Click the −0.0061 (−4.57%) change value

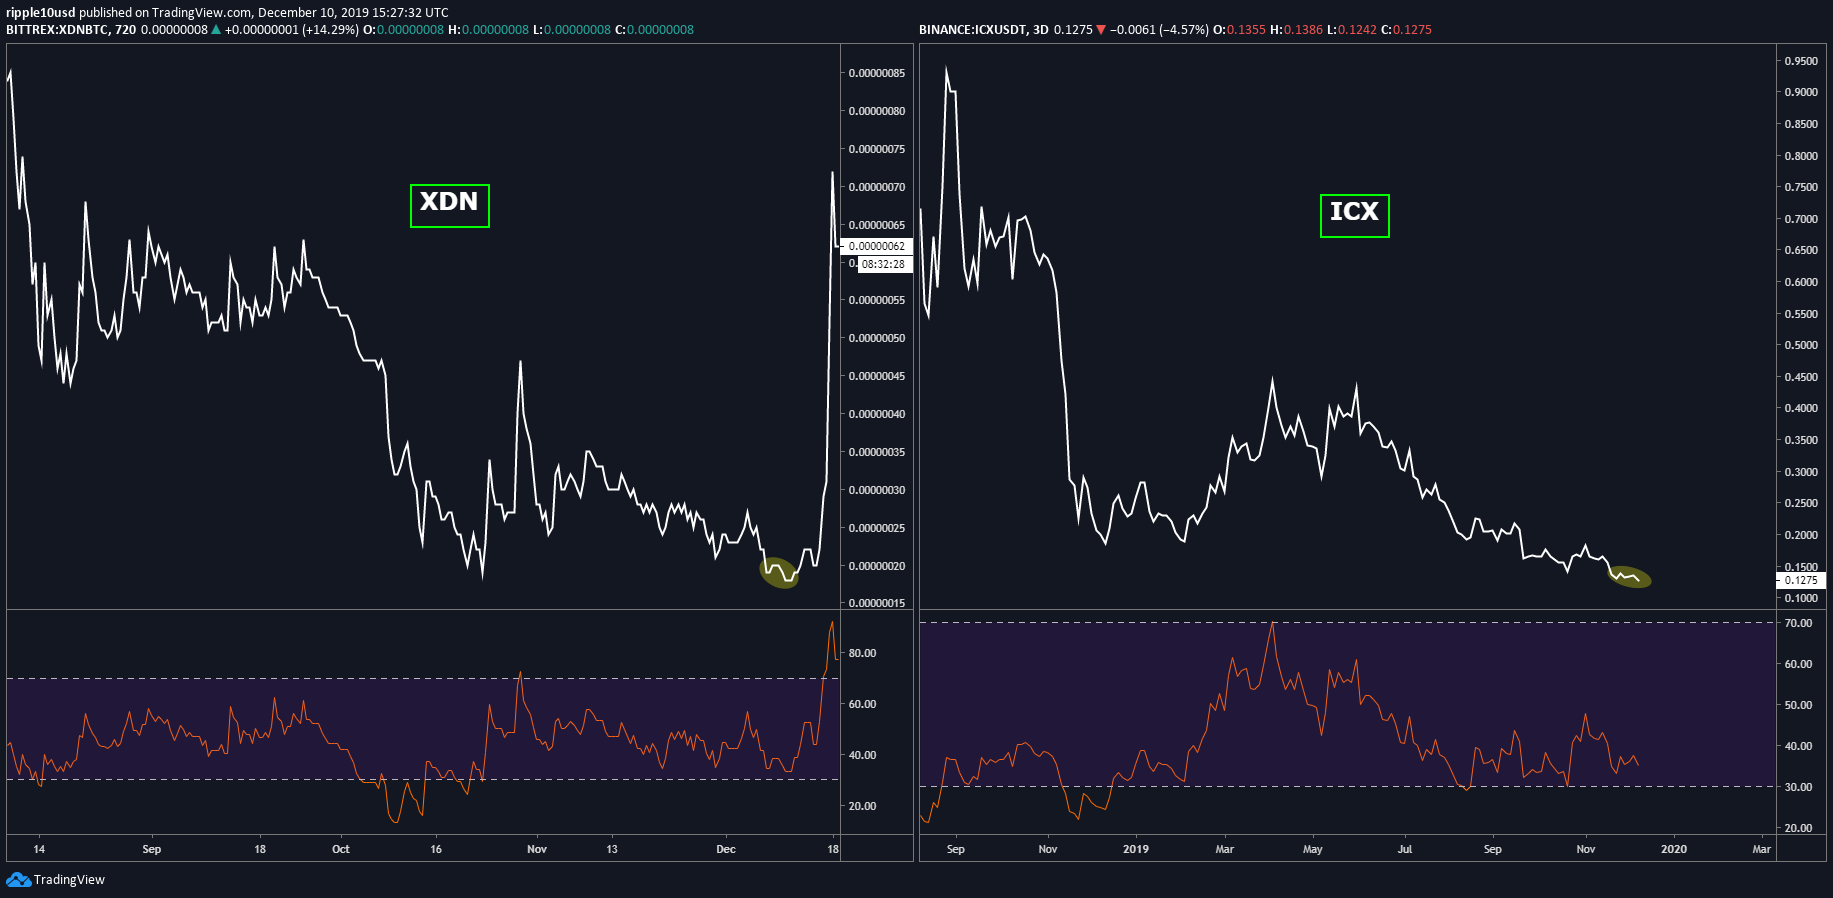pos(1159,29)
